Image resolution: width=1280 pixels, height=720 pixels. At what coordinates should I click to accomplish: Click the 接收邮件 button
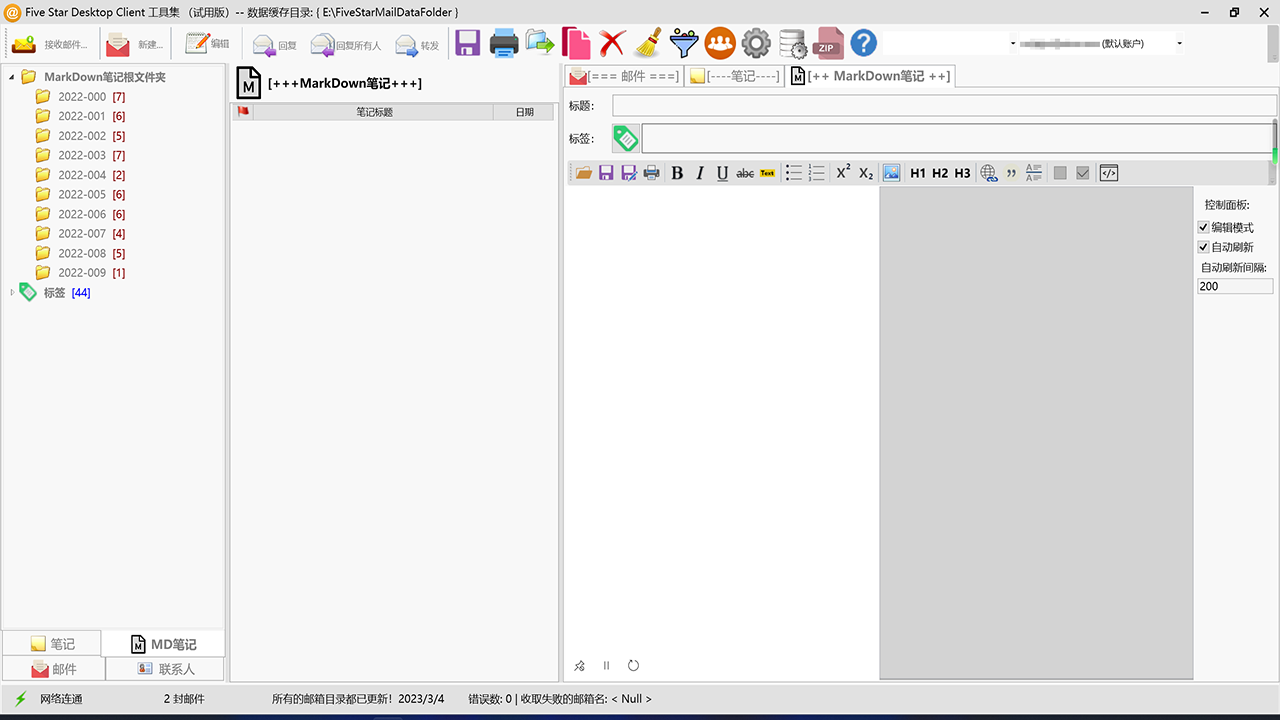(x=50, y=44)
